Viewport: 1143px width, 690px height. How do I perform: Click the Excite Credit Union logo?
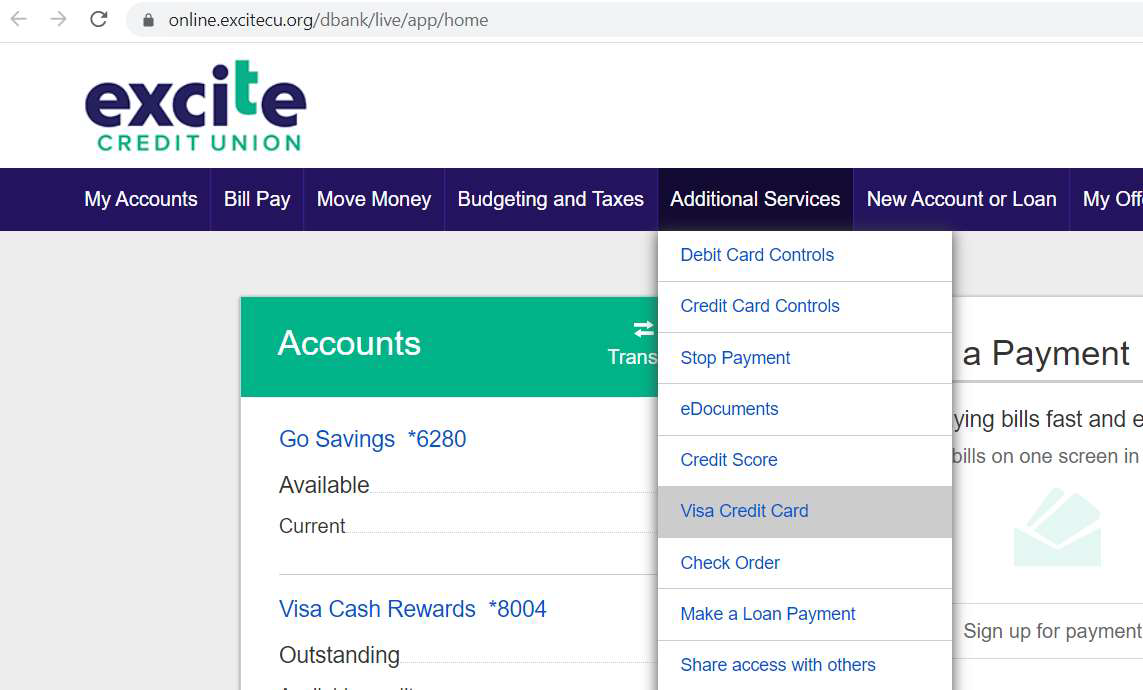point(195,106)
